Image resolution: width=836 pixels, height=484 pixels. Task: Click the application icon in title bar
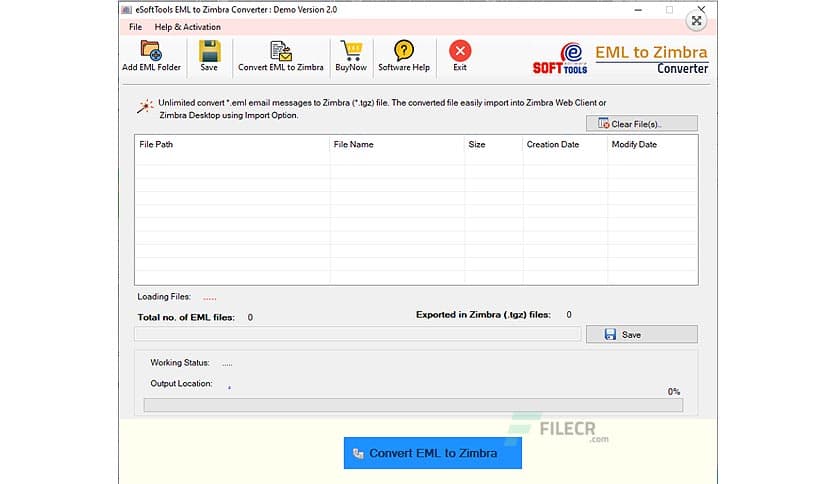(x=126, y=10)
